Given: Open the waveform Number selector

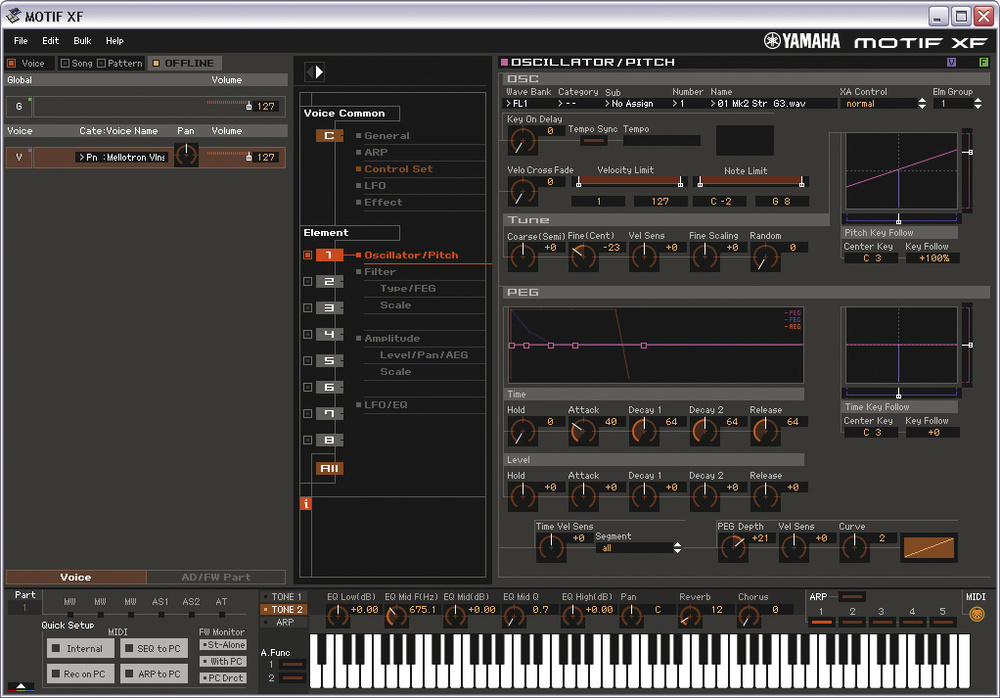Looking at the screenshot, I should pyautogui.click(x=689, y=103).
